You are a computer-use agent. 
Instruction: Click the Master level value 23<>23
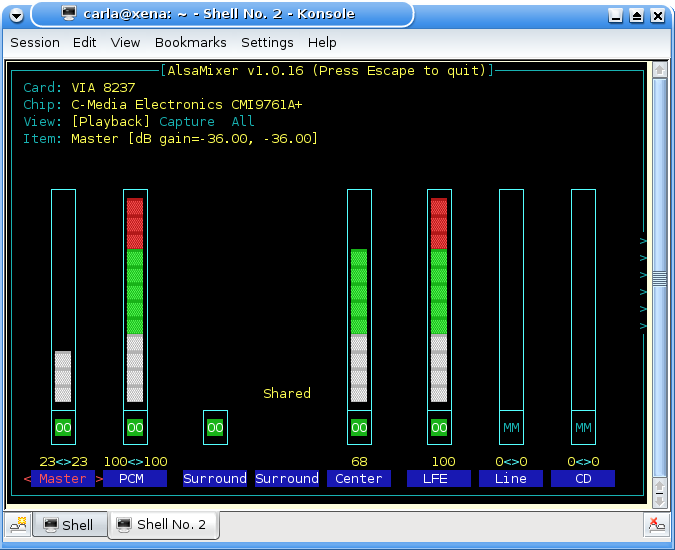(63, 462)
